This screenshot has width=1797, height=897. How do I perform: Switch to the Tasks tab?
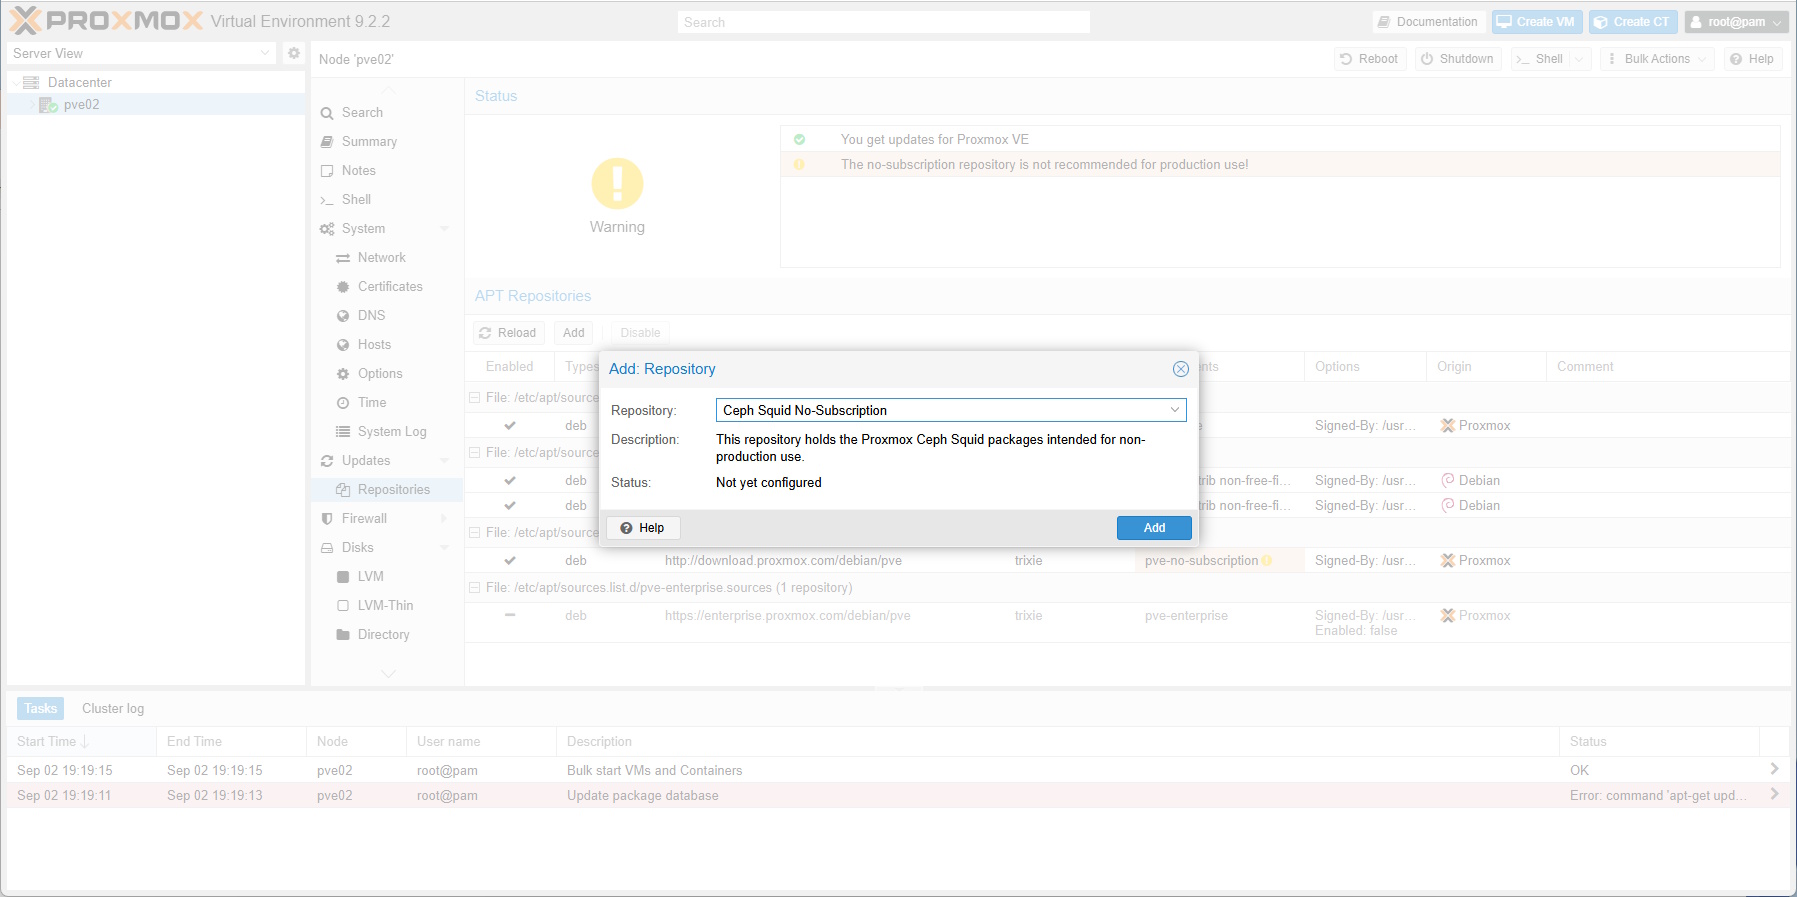tap(40, 709)
